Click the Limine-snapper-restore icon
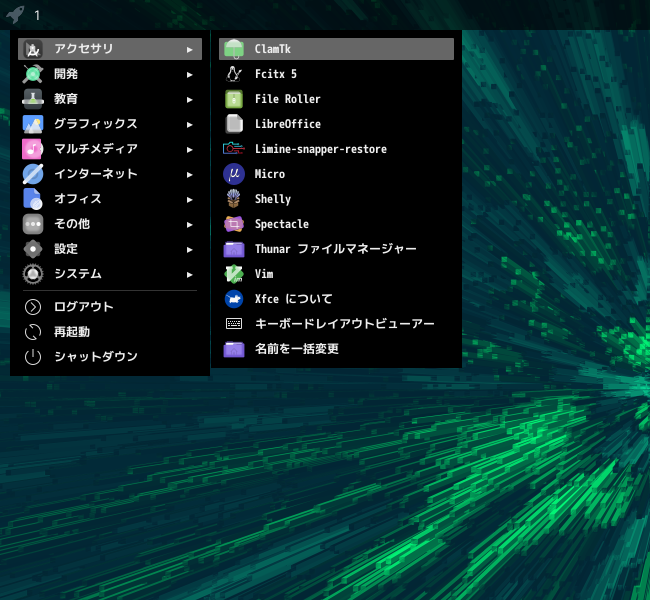Viewport: 650px width, 600px height. click(x=234, y=149)
